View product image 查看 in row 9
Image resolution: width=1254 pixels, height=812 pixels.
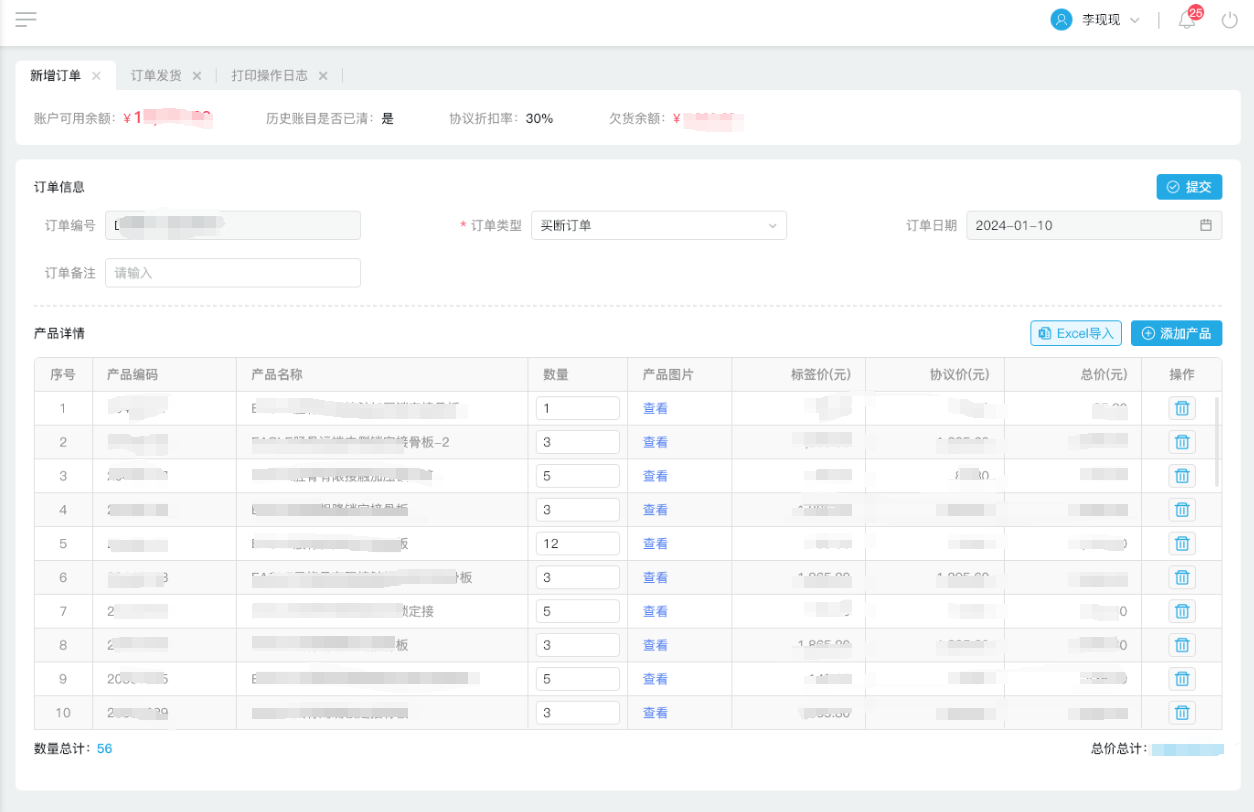(x=655, y=679)
